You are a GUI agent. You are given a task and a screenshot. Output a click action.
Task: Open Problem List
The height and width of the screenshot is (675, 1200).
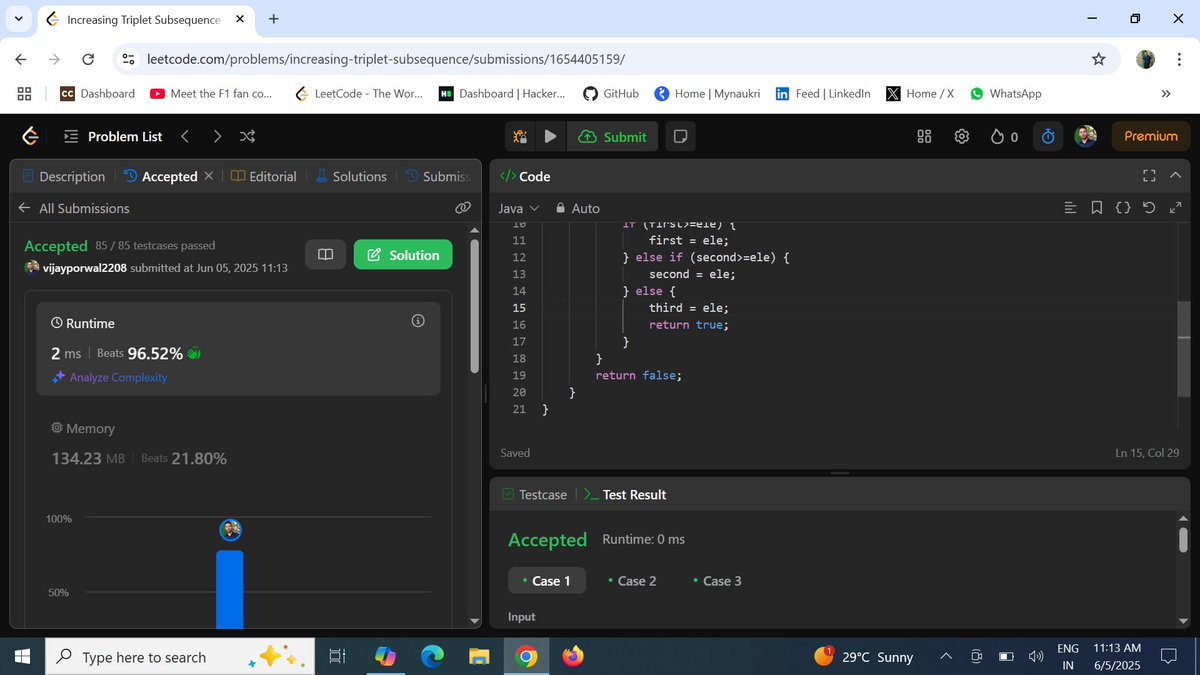[x=113, y=136]
